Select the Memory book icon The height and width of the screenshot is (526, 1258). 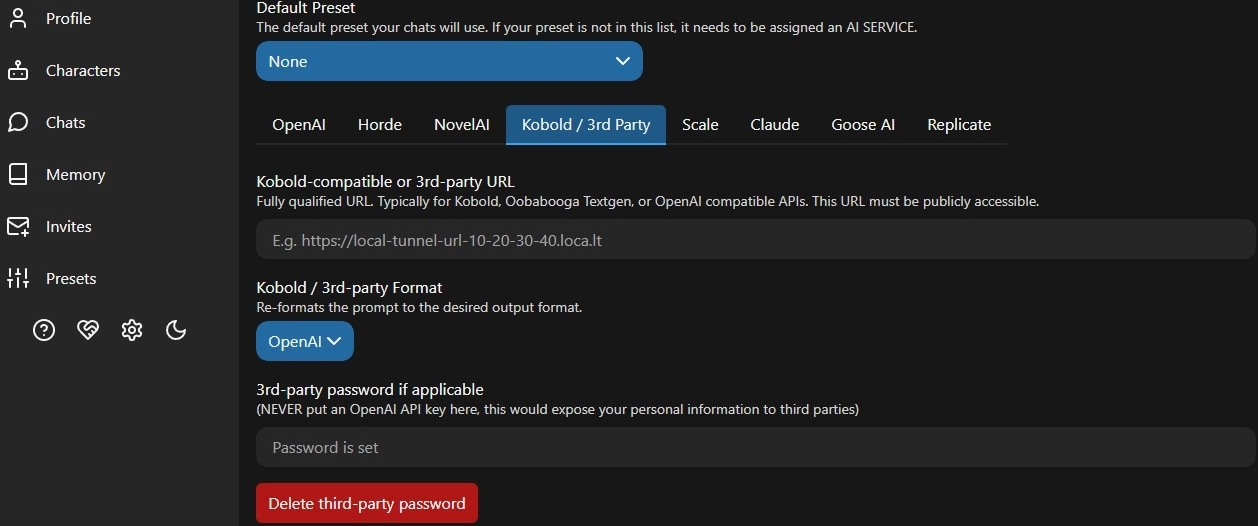(18, 174)
